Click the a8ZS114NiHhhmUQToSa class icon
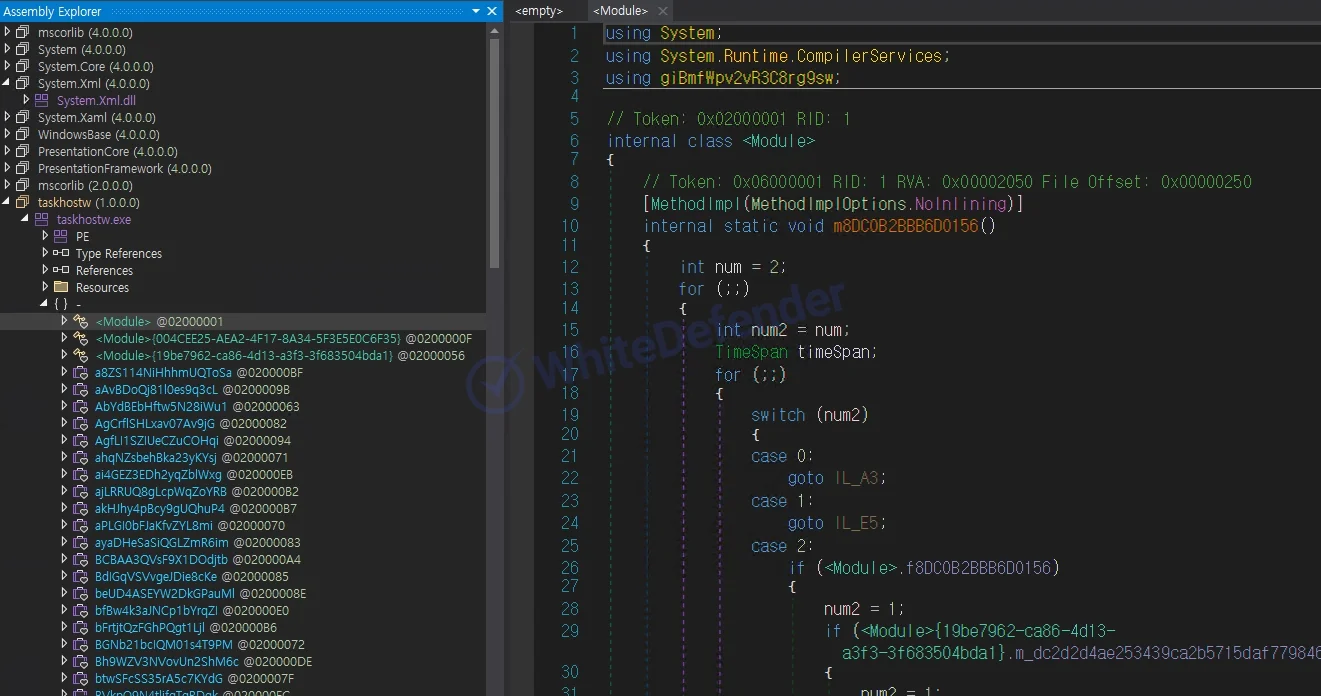Viewport: 1321px width, 696px height. (x=80, y=373)
